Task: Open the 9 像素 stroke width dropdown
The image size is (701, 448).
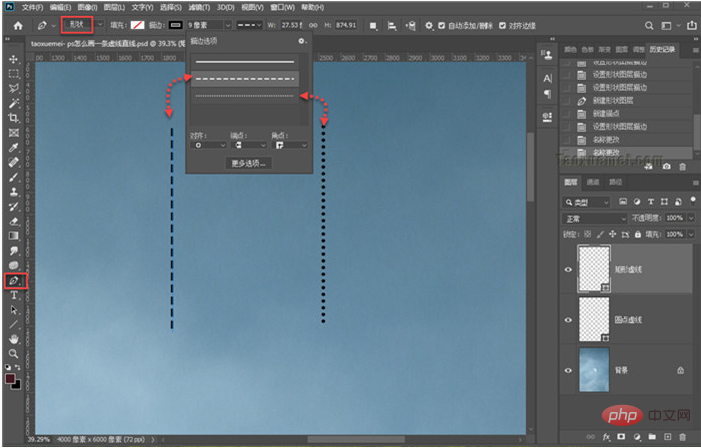Action: coord(228,25)
